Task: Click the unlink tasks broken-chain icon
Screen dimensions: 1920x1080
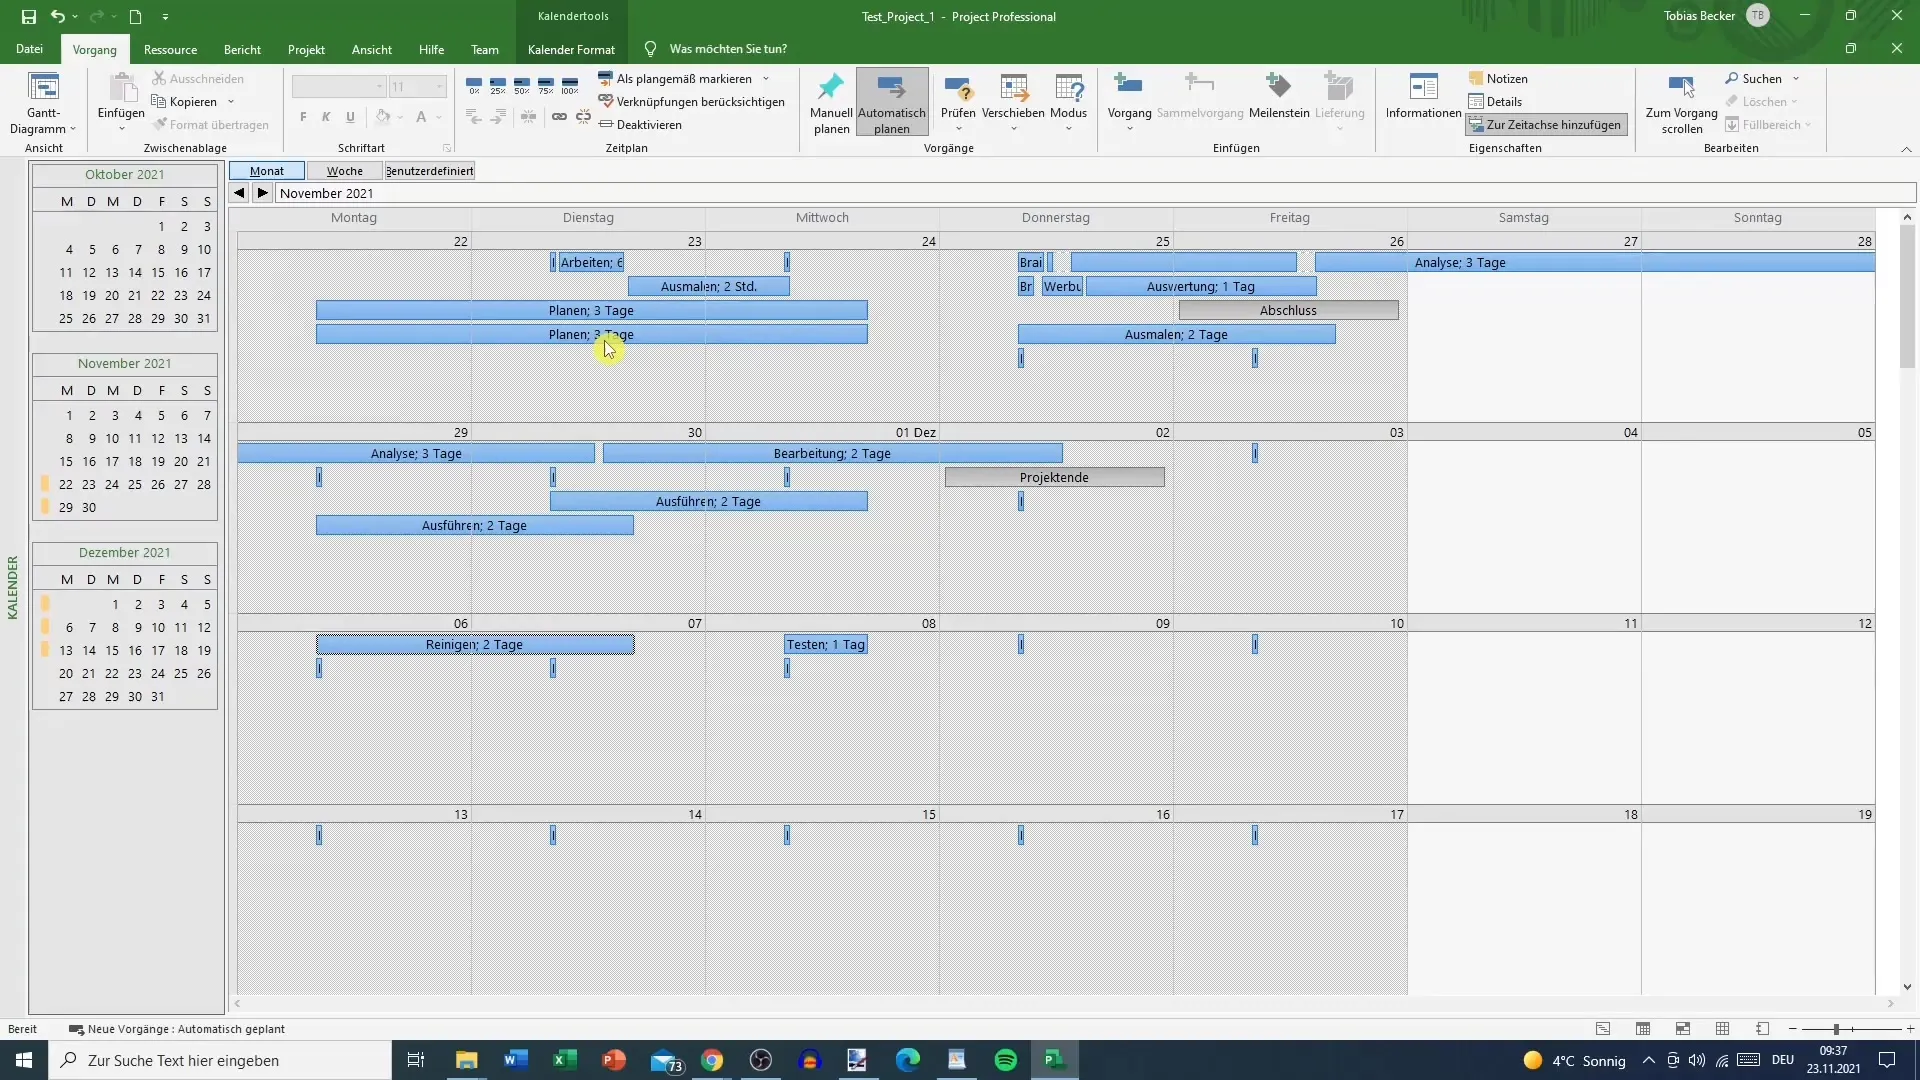Action: [x=583, y=117]
